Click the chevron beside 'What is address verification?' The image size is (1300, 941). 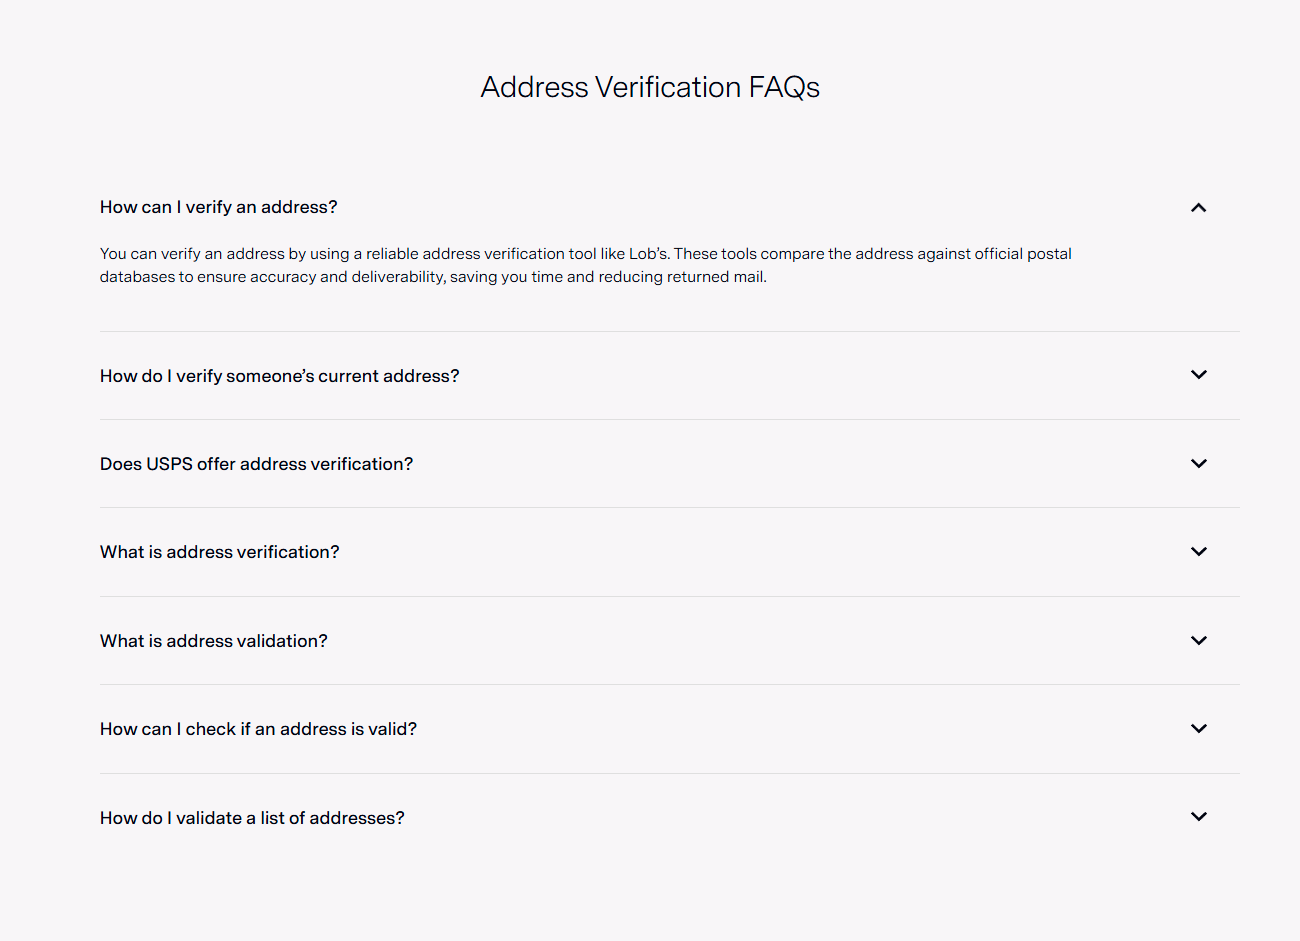[1198, 551]
